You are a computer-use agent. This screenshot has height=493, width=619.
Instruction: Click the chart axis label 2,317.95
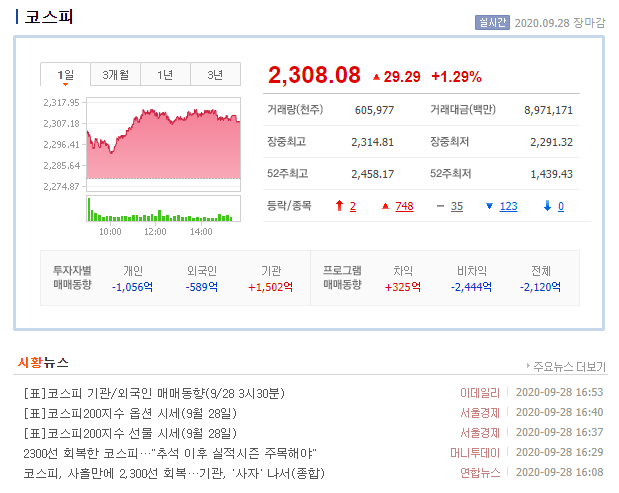coord(62,103)
